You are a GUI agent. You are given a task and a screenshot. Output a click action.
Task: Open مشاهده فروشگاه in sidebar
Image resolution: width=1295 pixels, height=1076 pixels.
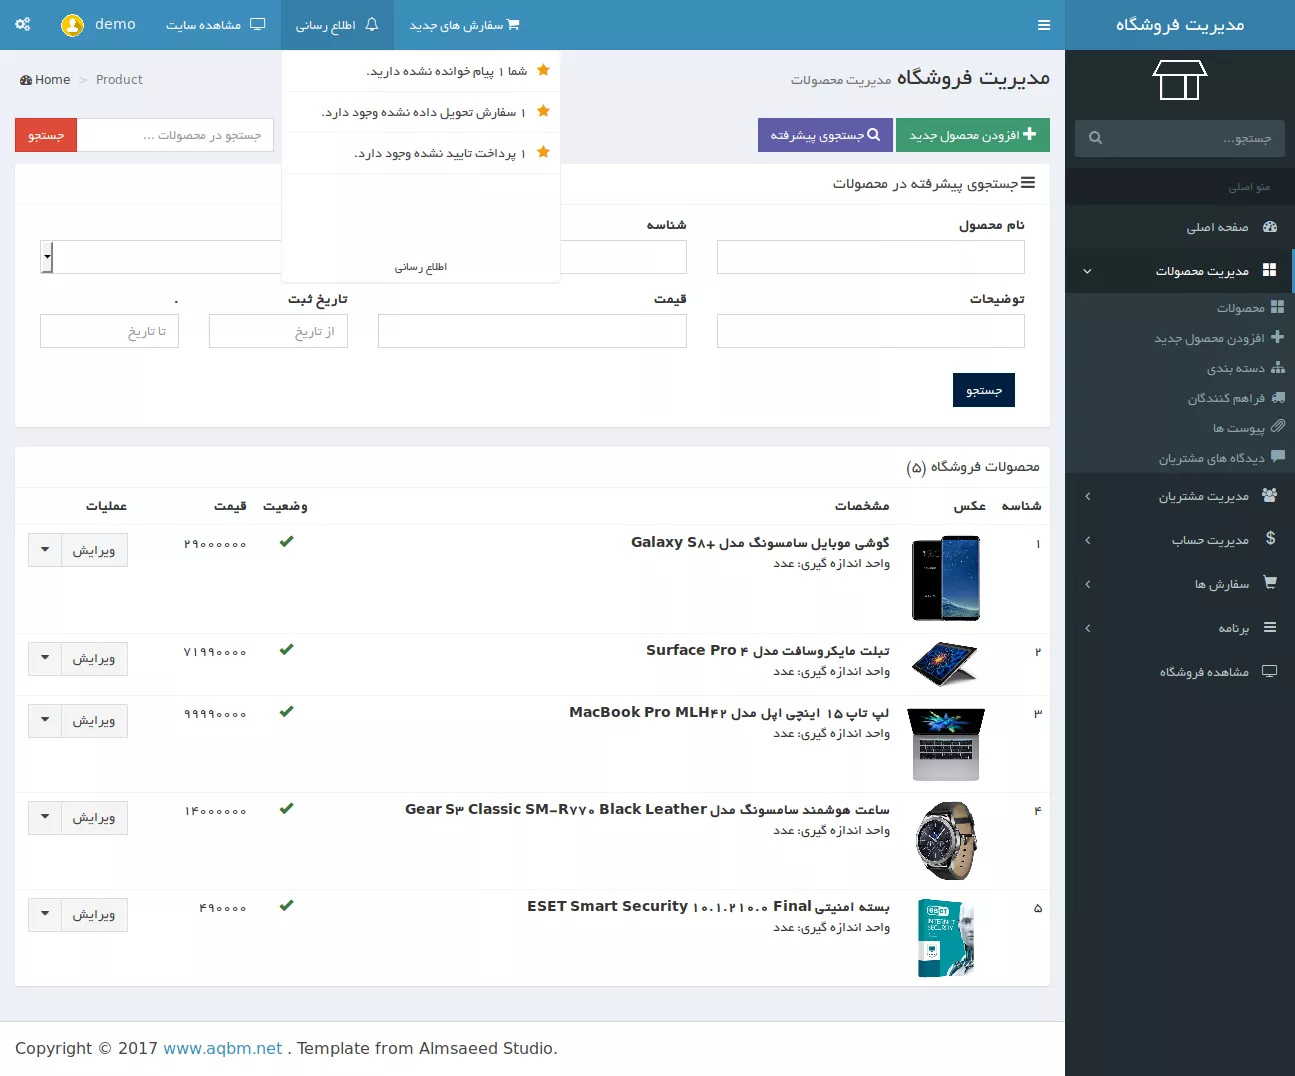click(1180, 672)
